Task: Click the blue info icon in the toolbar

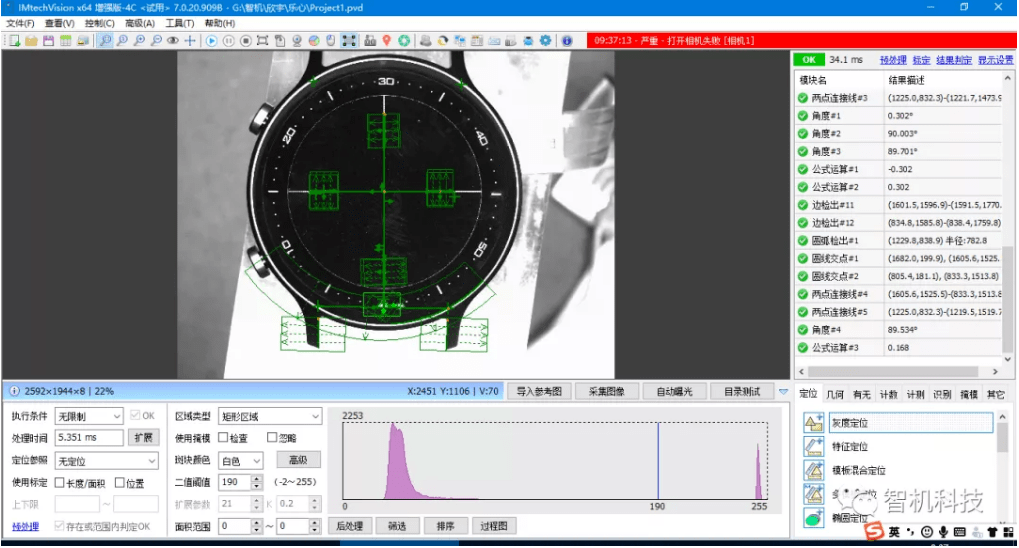Action: tap(567, 41)
